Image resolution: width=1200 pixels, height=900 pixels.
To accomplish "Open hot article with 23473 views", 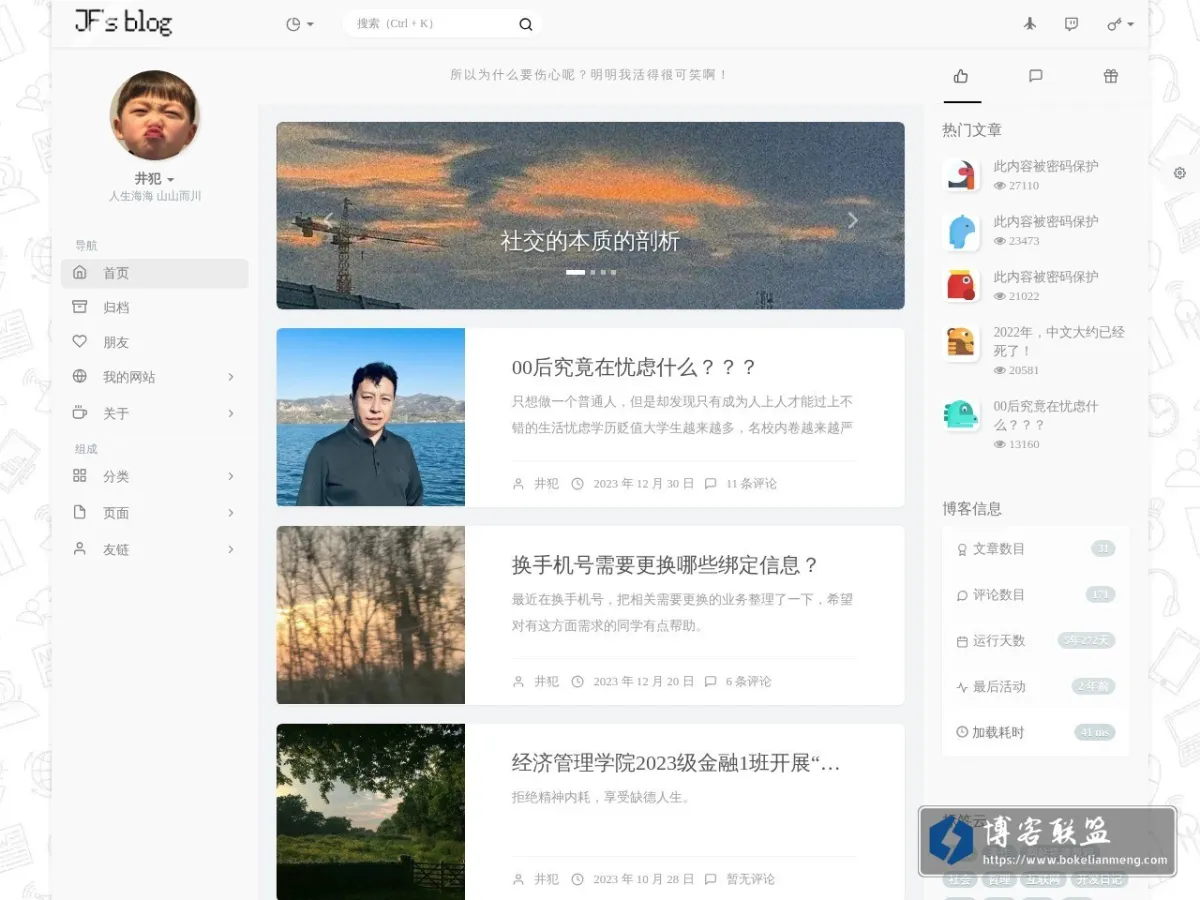I will (1046, 221).
